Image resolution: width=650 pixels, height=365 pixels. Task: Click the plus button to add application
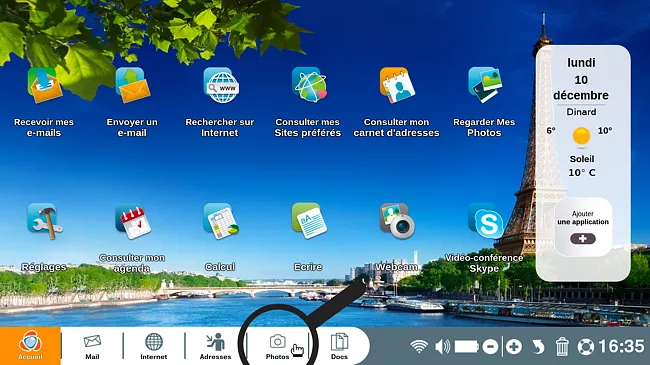pos(582,238)
